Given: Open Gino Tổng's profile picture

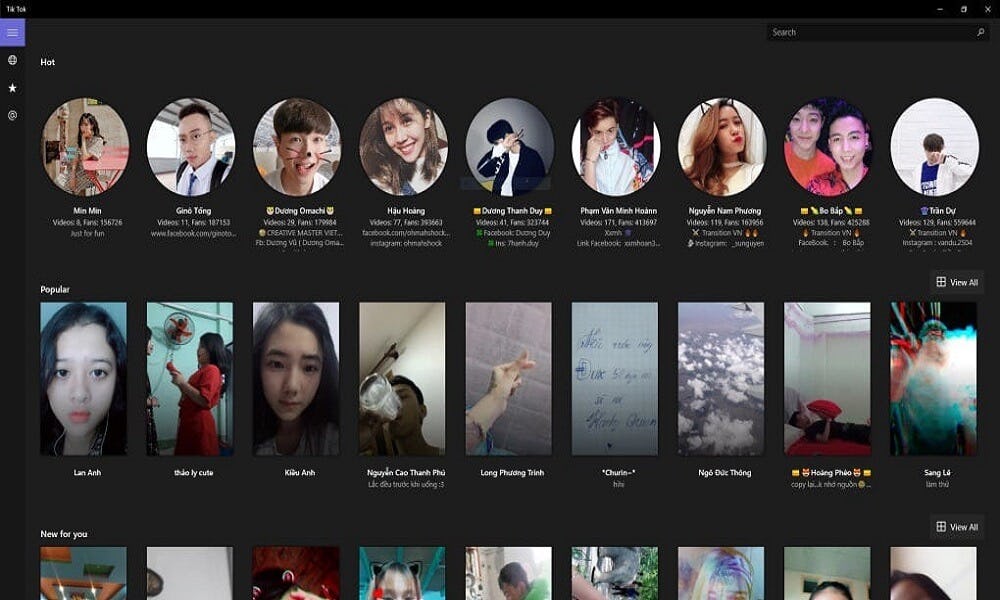Looking at the screenshot, I should pyautogui.click(x=191, y=145).
